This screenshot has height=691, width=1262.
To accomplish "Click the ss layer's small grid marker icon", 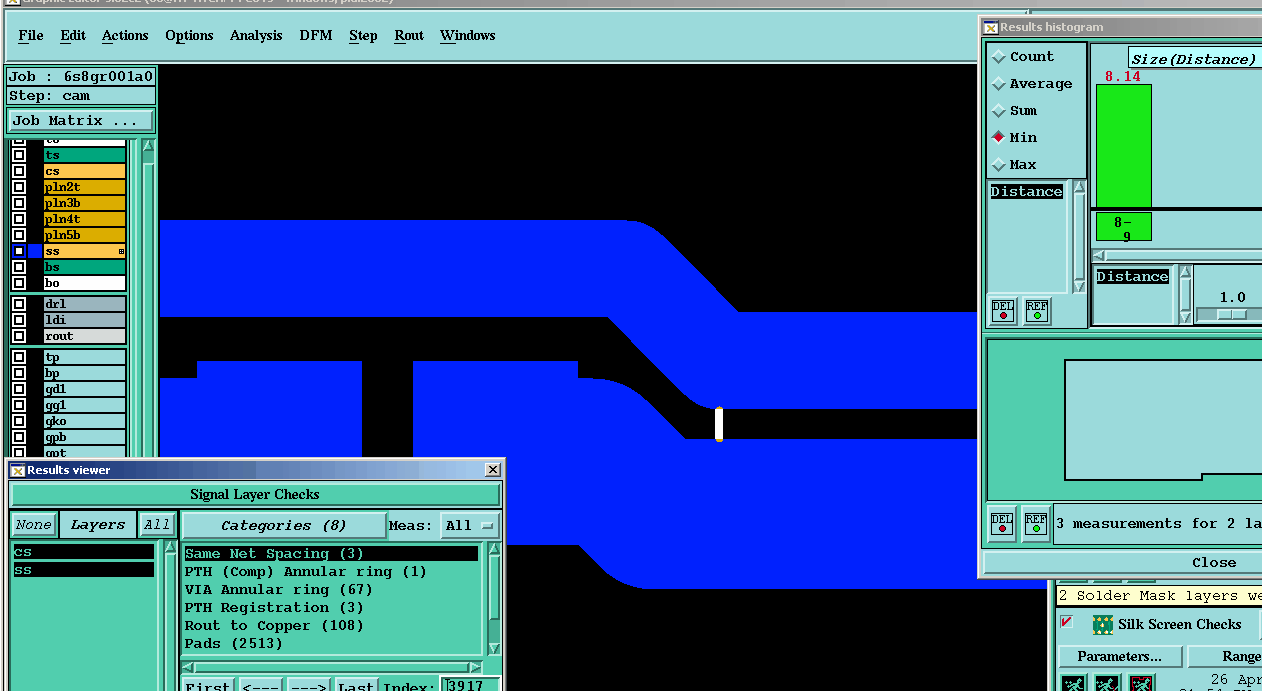I will (x=121, y=251).
